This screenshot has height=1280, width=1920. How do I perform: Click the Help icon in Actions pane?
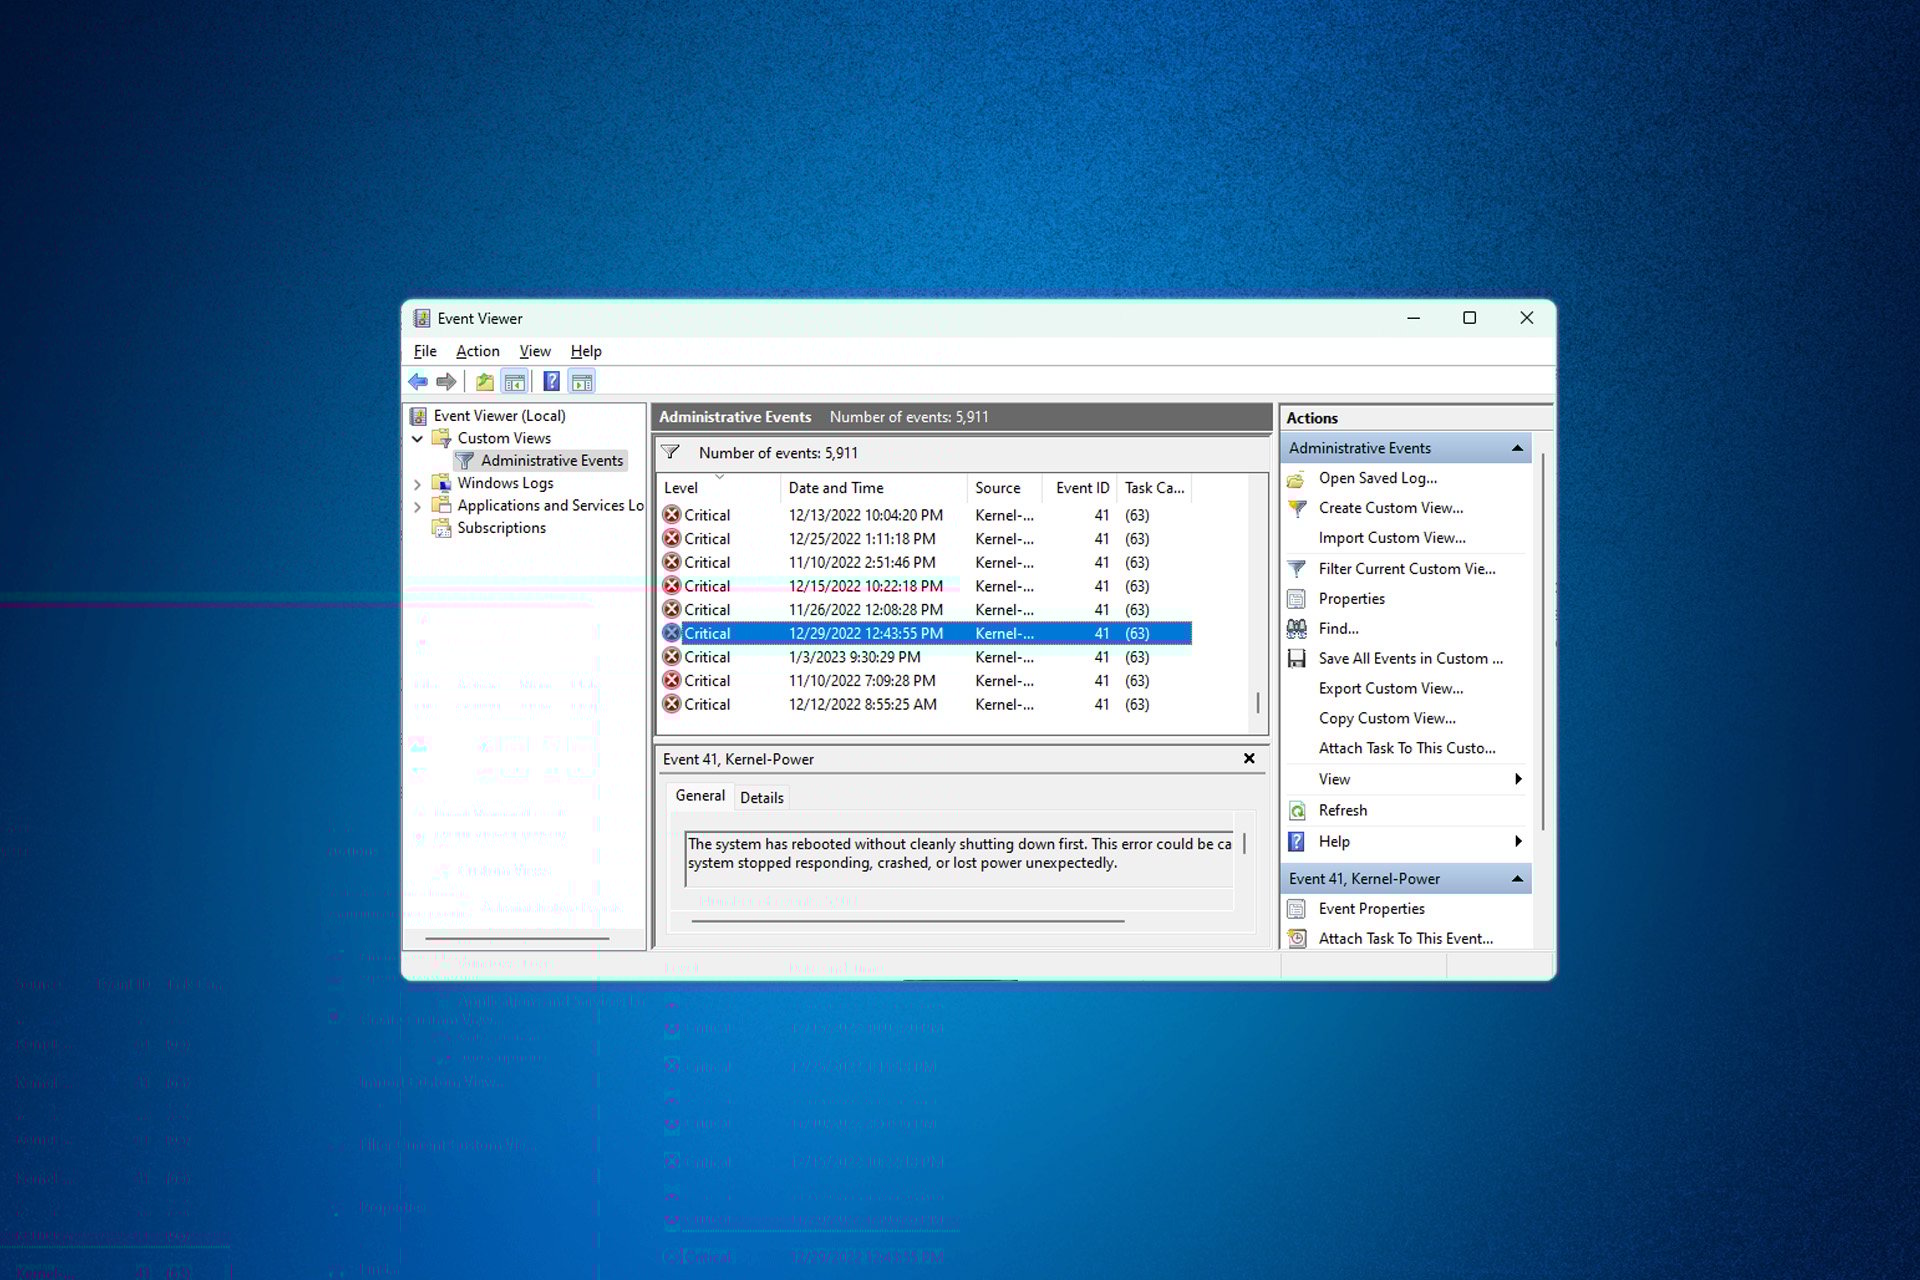click(x=1296, y=841)
